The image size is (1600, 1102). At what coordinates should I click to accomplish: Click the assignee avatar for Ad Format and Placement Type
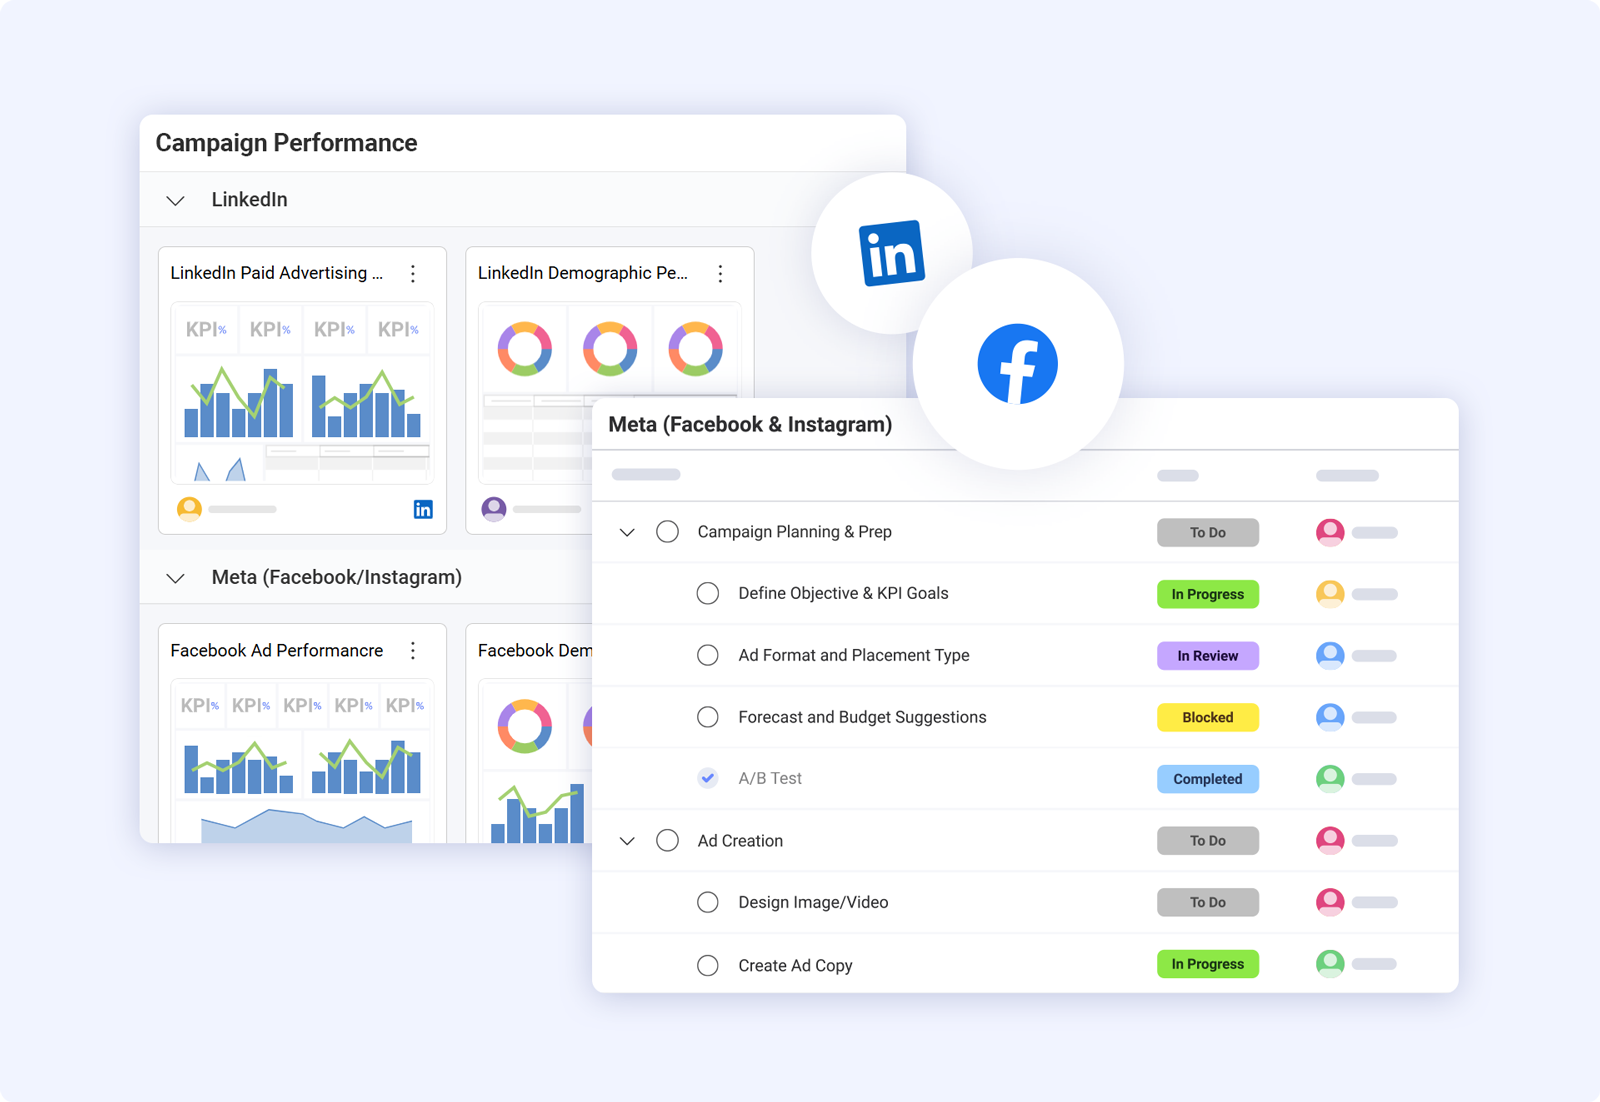(x=1330, y=656)
